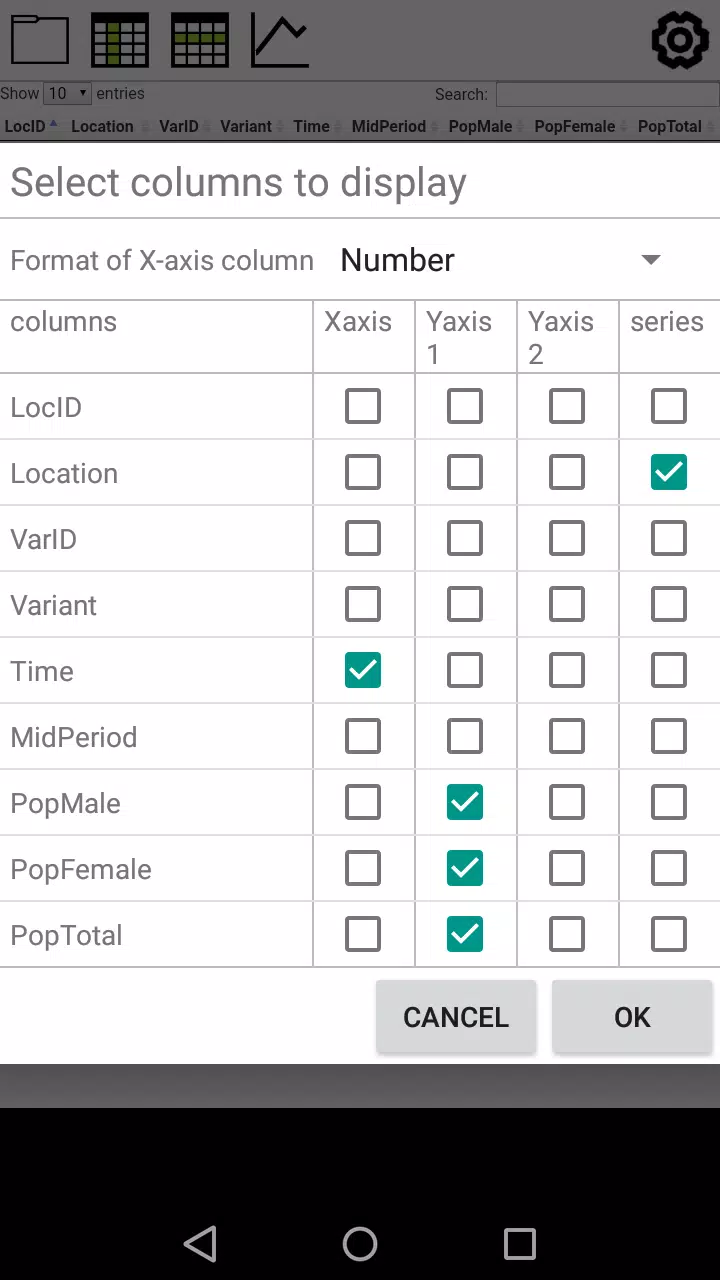720x1280 pixels.
Task: Open the Show entries count dropdown
Action: point(67,93)
